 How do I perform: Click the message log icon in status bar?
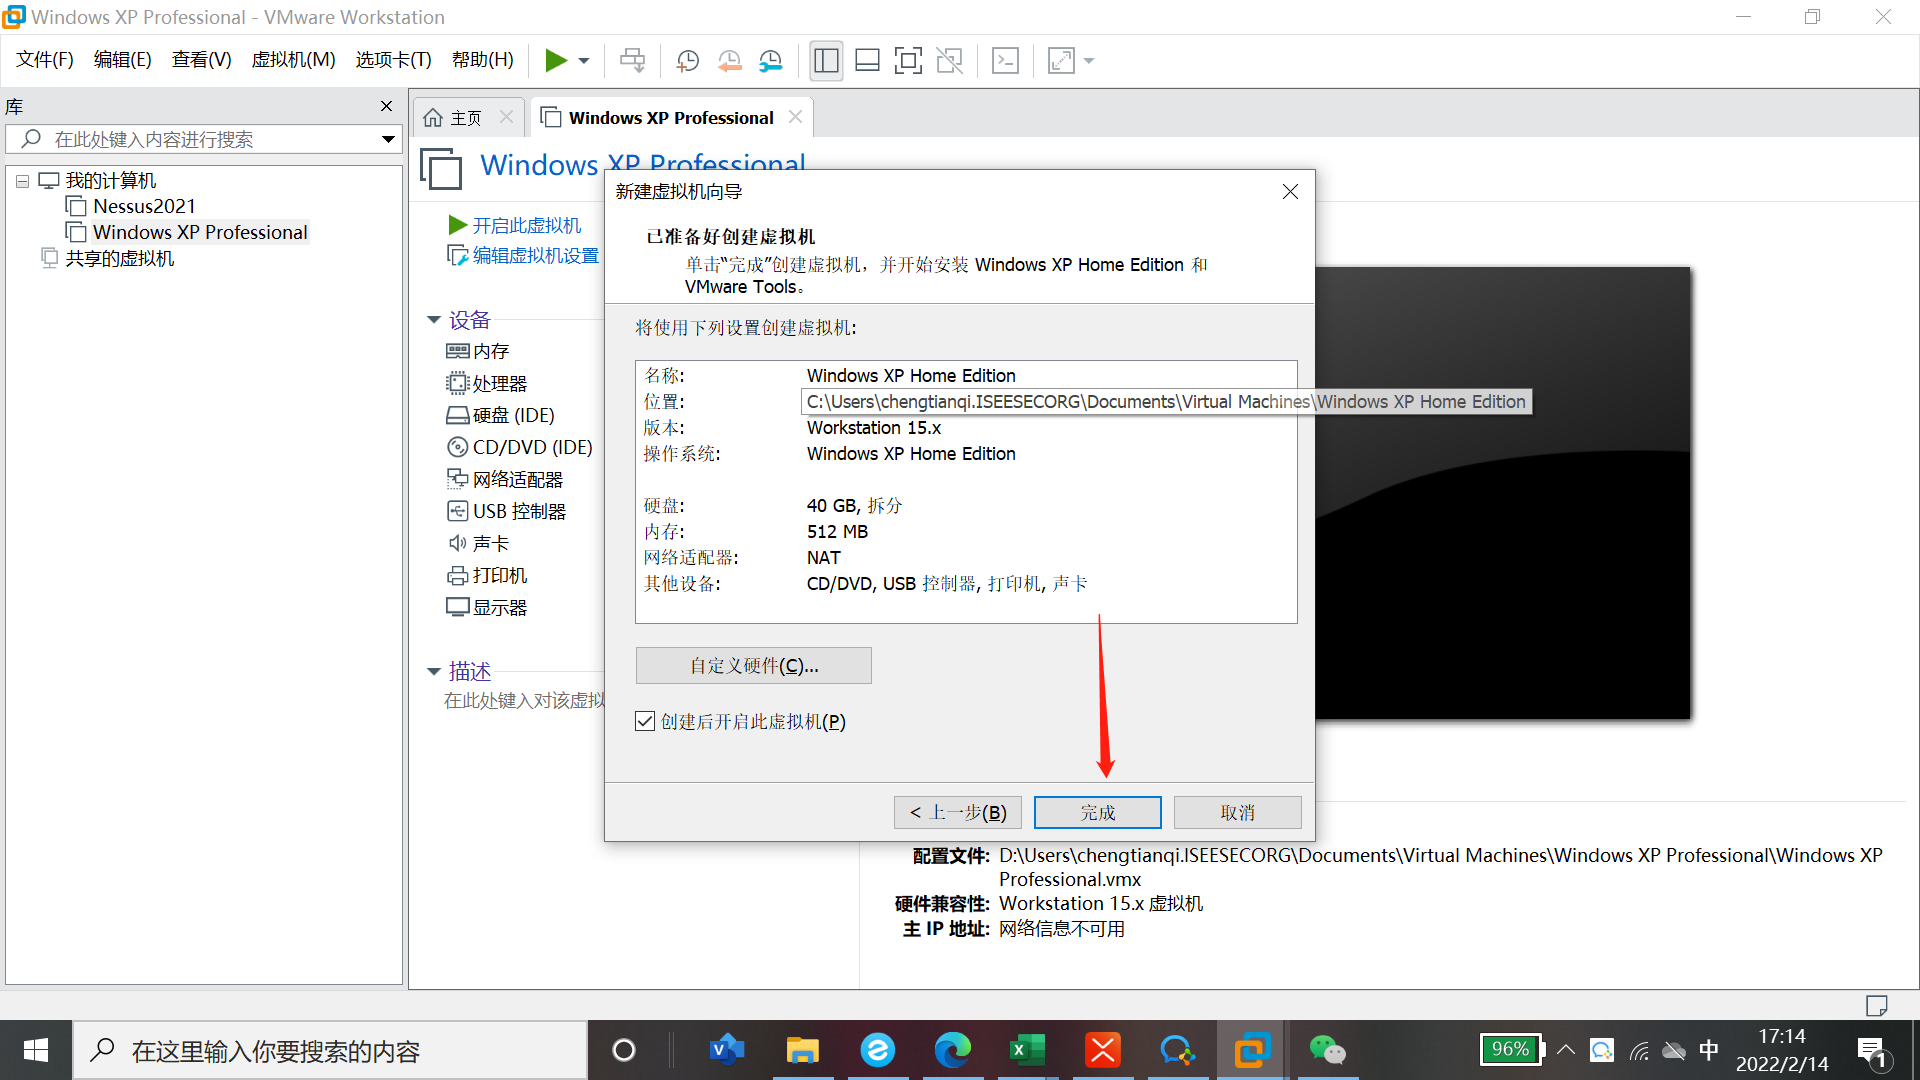click(1876, 1004)
